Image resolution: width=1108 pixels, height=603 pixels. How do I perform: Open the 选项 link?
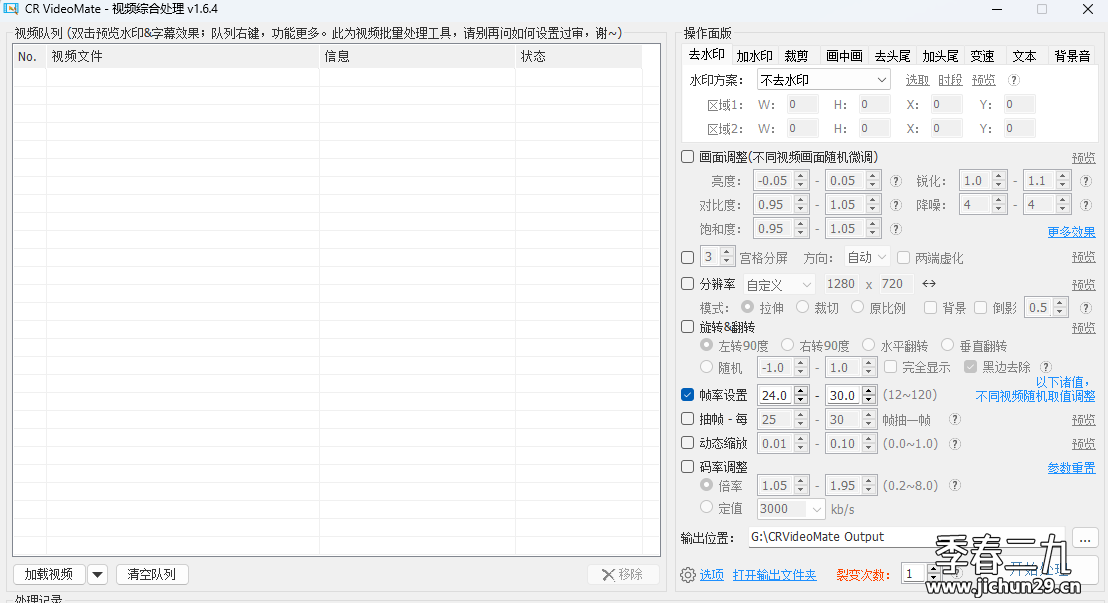point(712,575)
